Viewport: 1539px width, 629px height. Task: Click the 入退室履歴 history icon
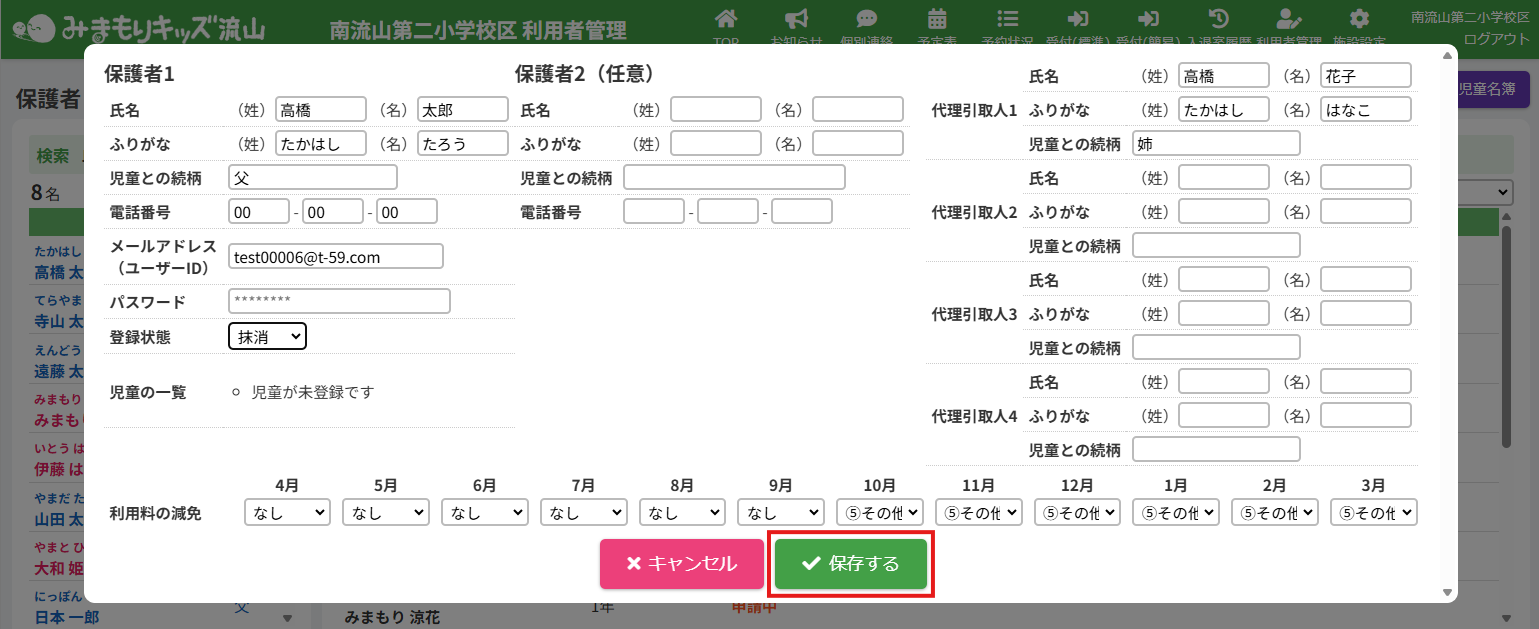1218,20
